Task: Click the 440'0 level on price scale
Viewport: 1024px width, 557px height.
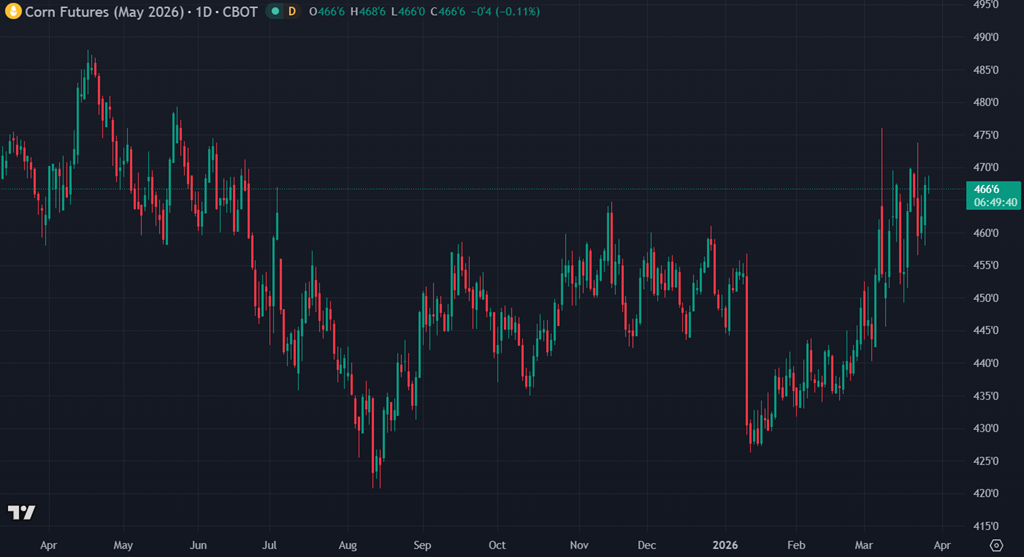Action: click(987, 363)
